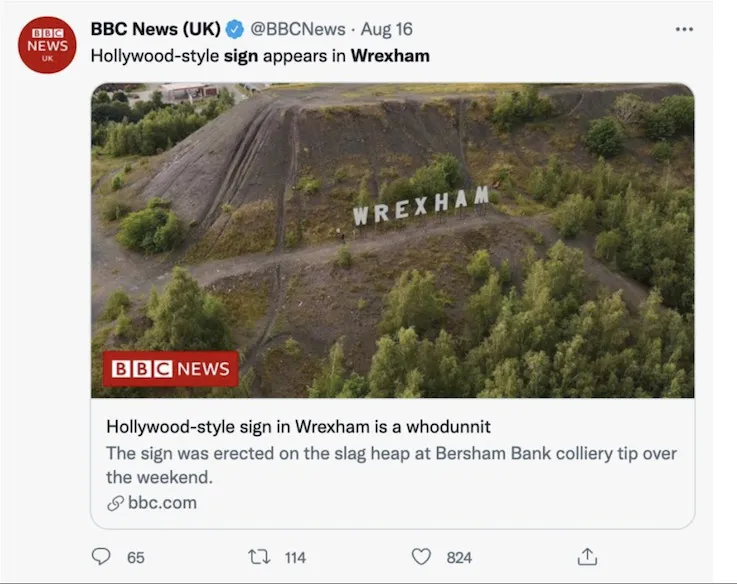Viewport: 737px width, 584px height.
Task: Open the share upload icon
Action: [587, 557]
